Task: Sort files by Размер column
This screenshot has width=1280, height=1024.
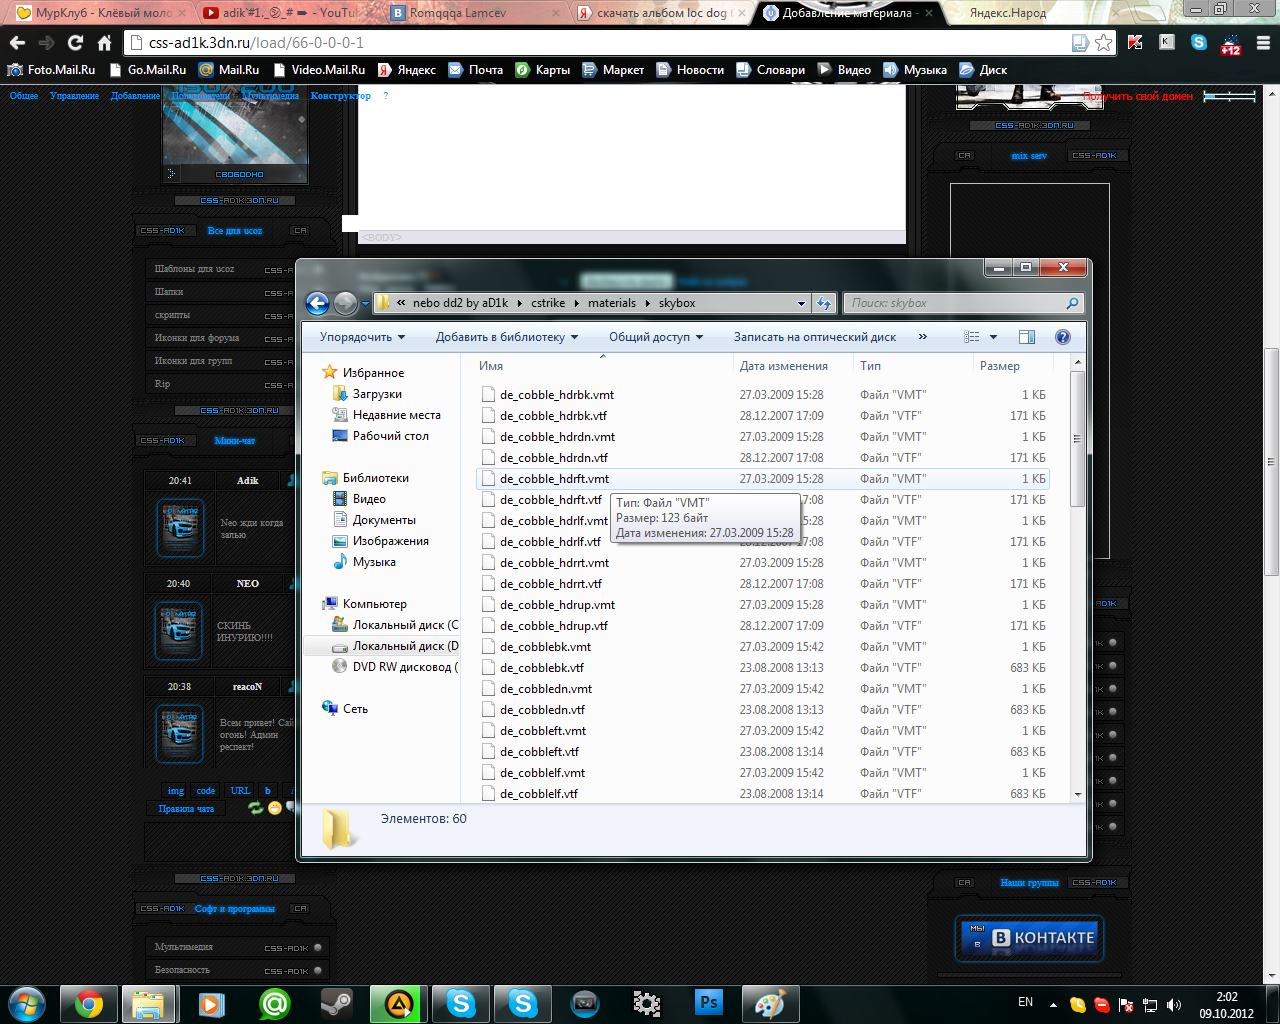Action: [1011, 366]
